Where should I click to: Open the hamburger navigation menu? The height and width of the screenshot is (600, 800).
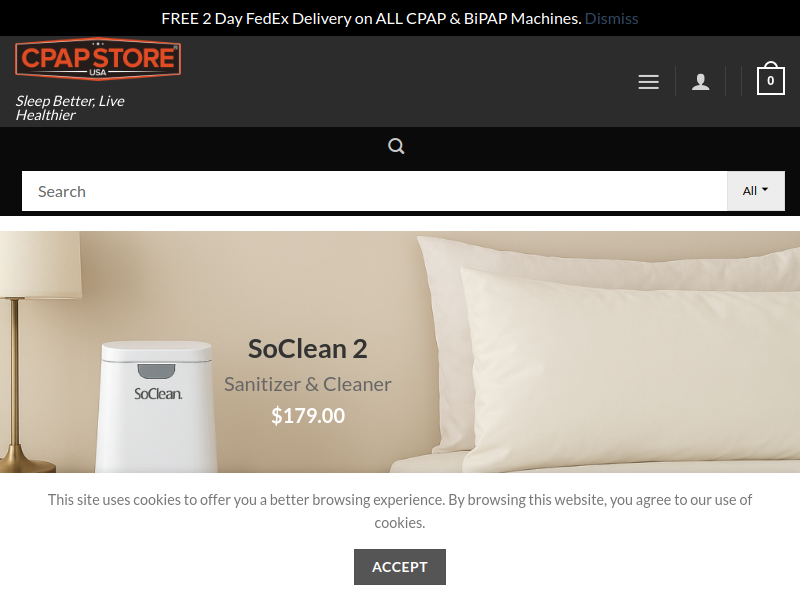(648, 82)
